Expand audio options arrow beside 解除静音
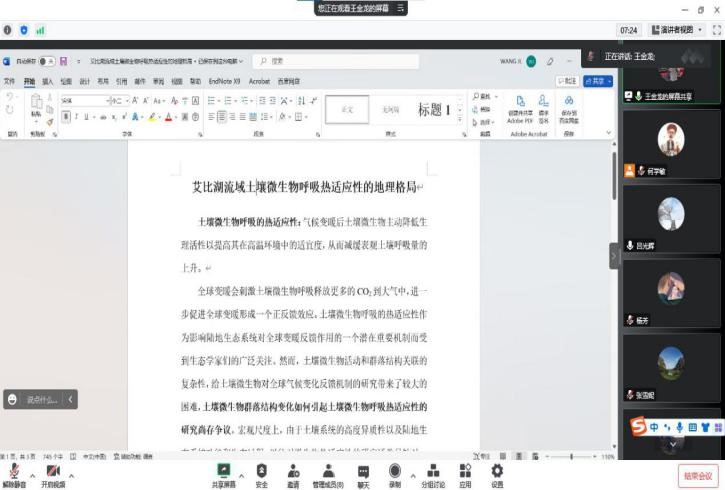The image size is (725, 490). (33, 476)
